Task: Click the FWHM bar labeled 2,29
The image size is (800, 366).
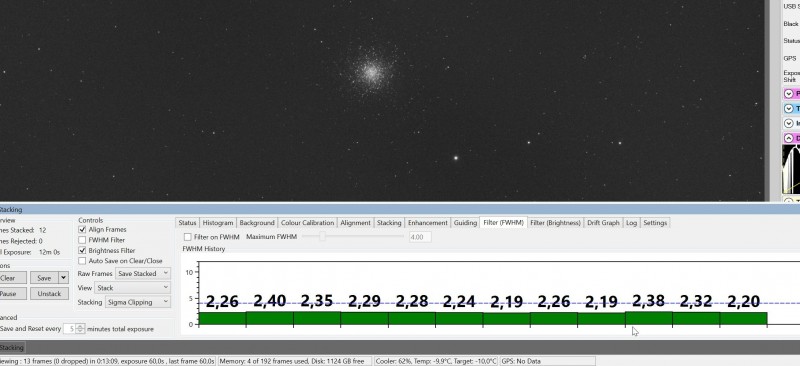Action: click(364, 319)
